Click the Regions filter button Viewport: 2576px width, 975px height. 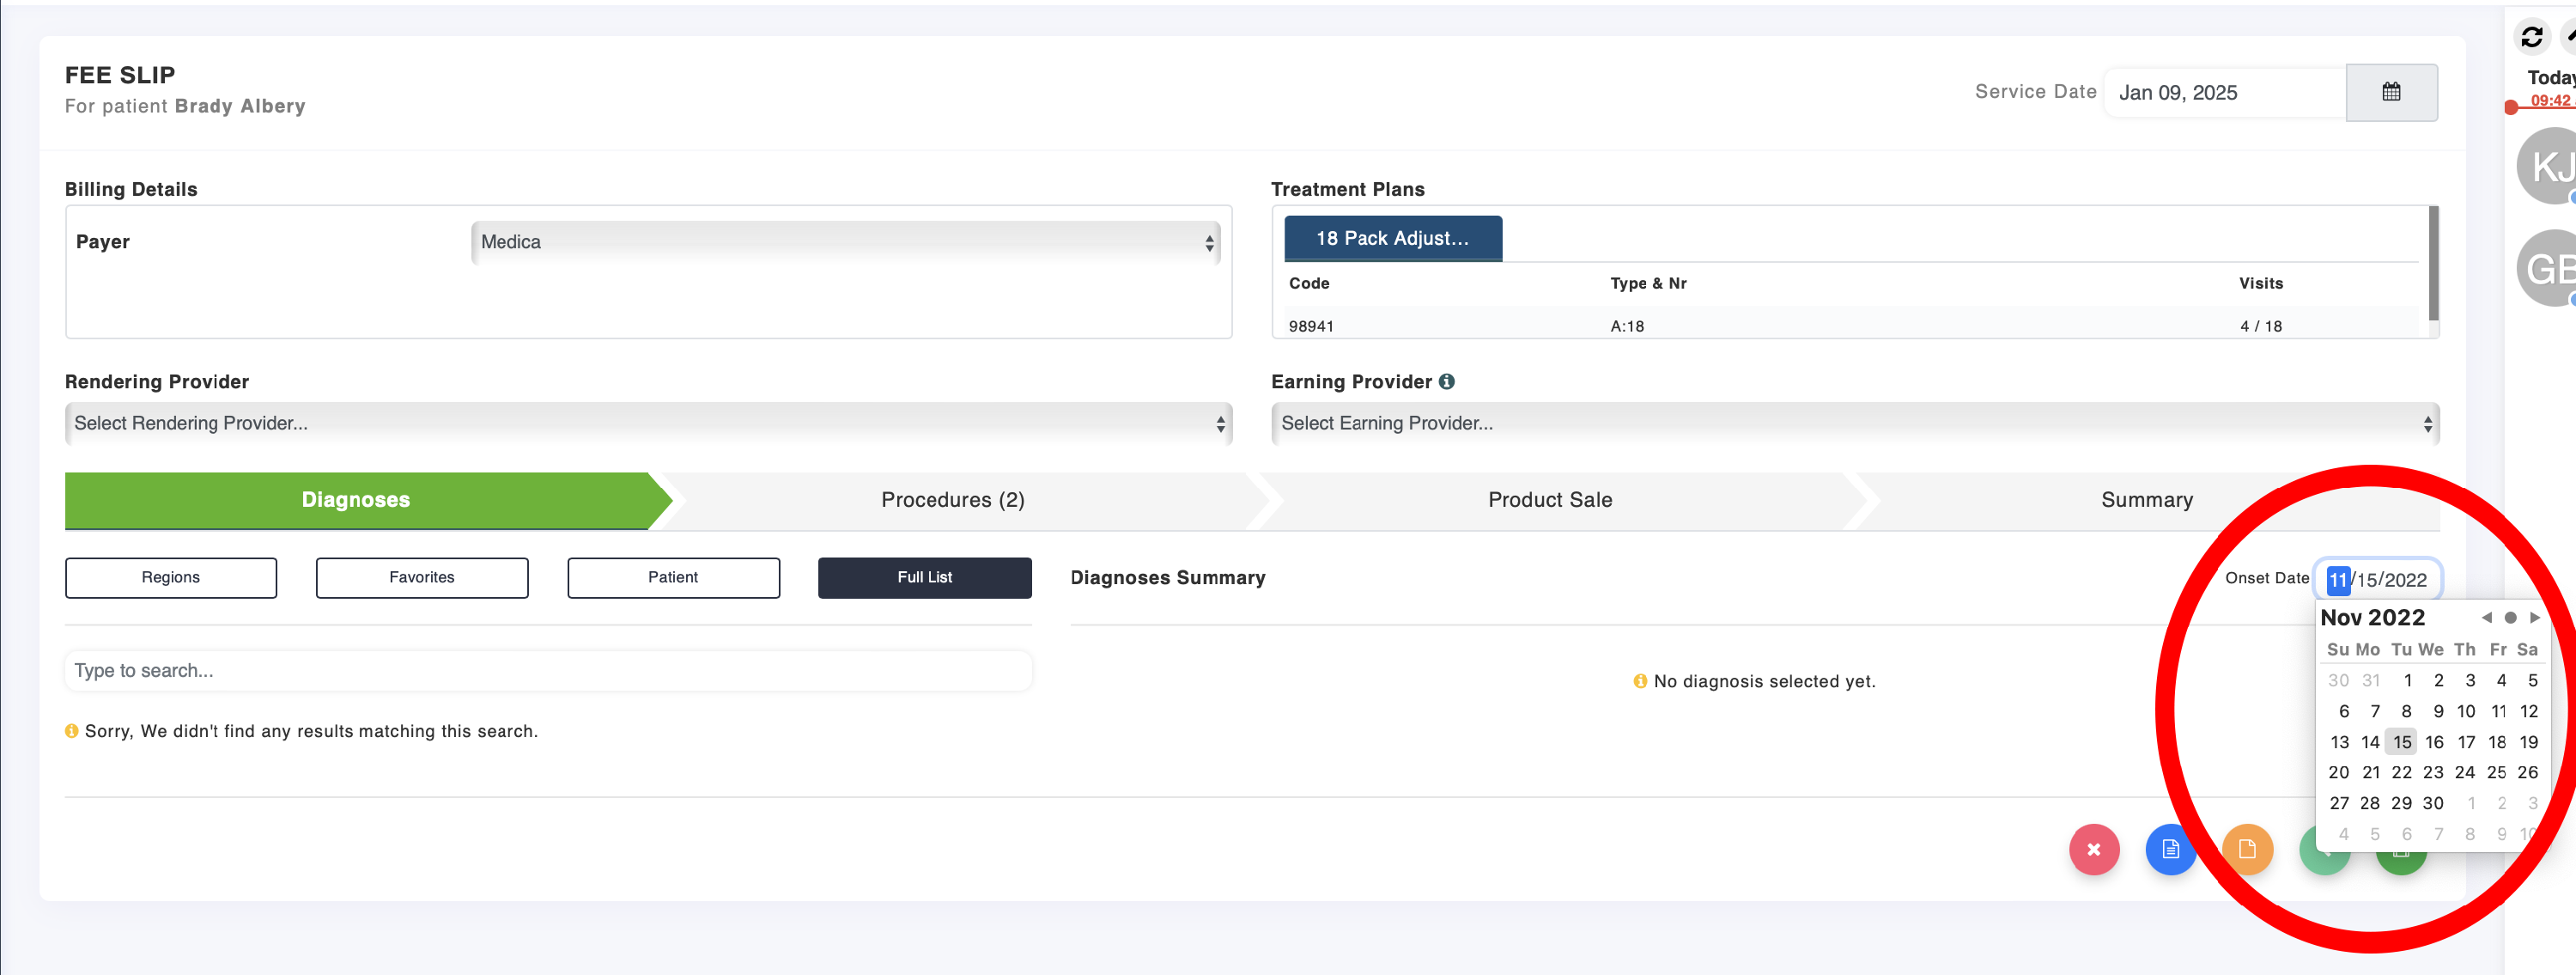(171, 577)
